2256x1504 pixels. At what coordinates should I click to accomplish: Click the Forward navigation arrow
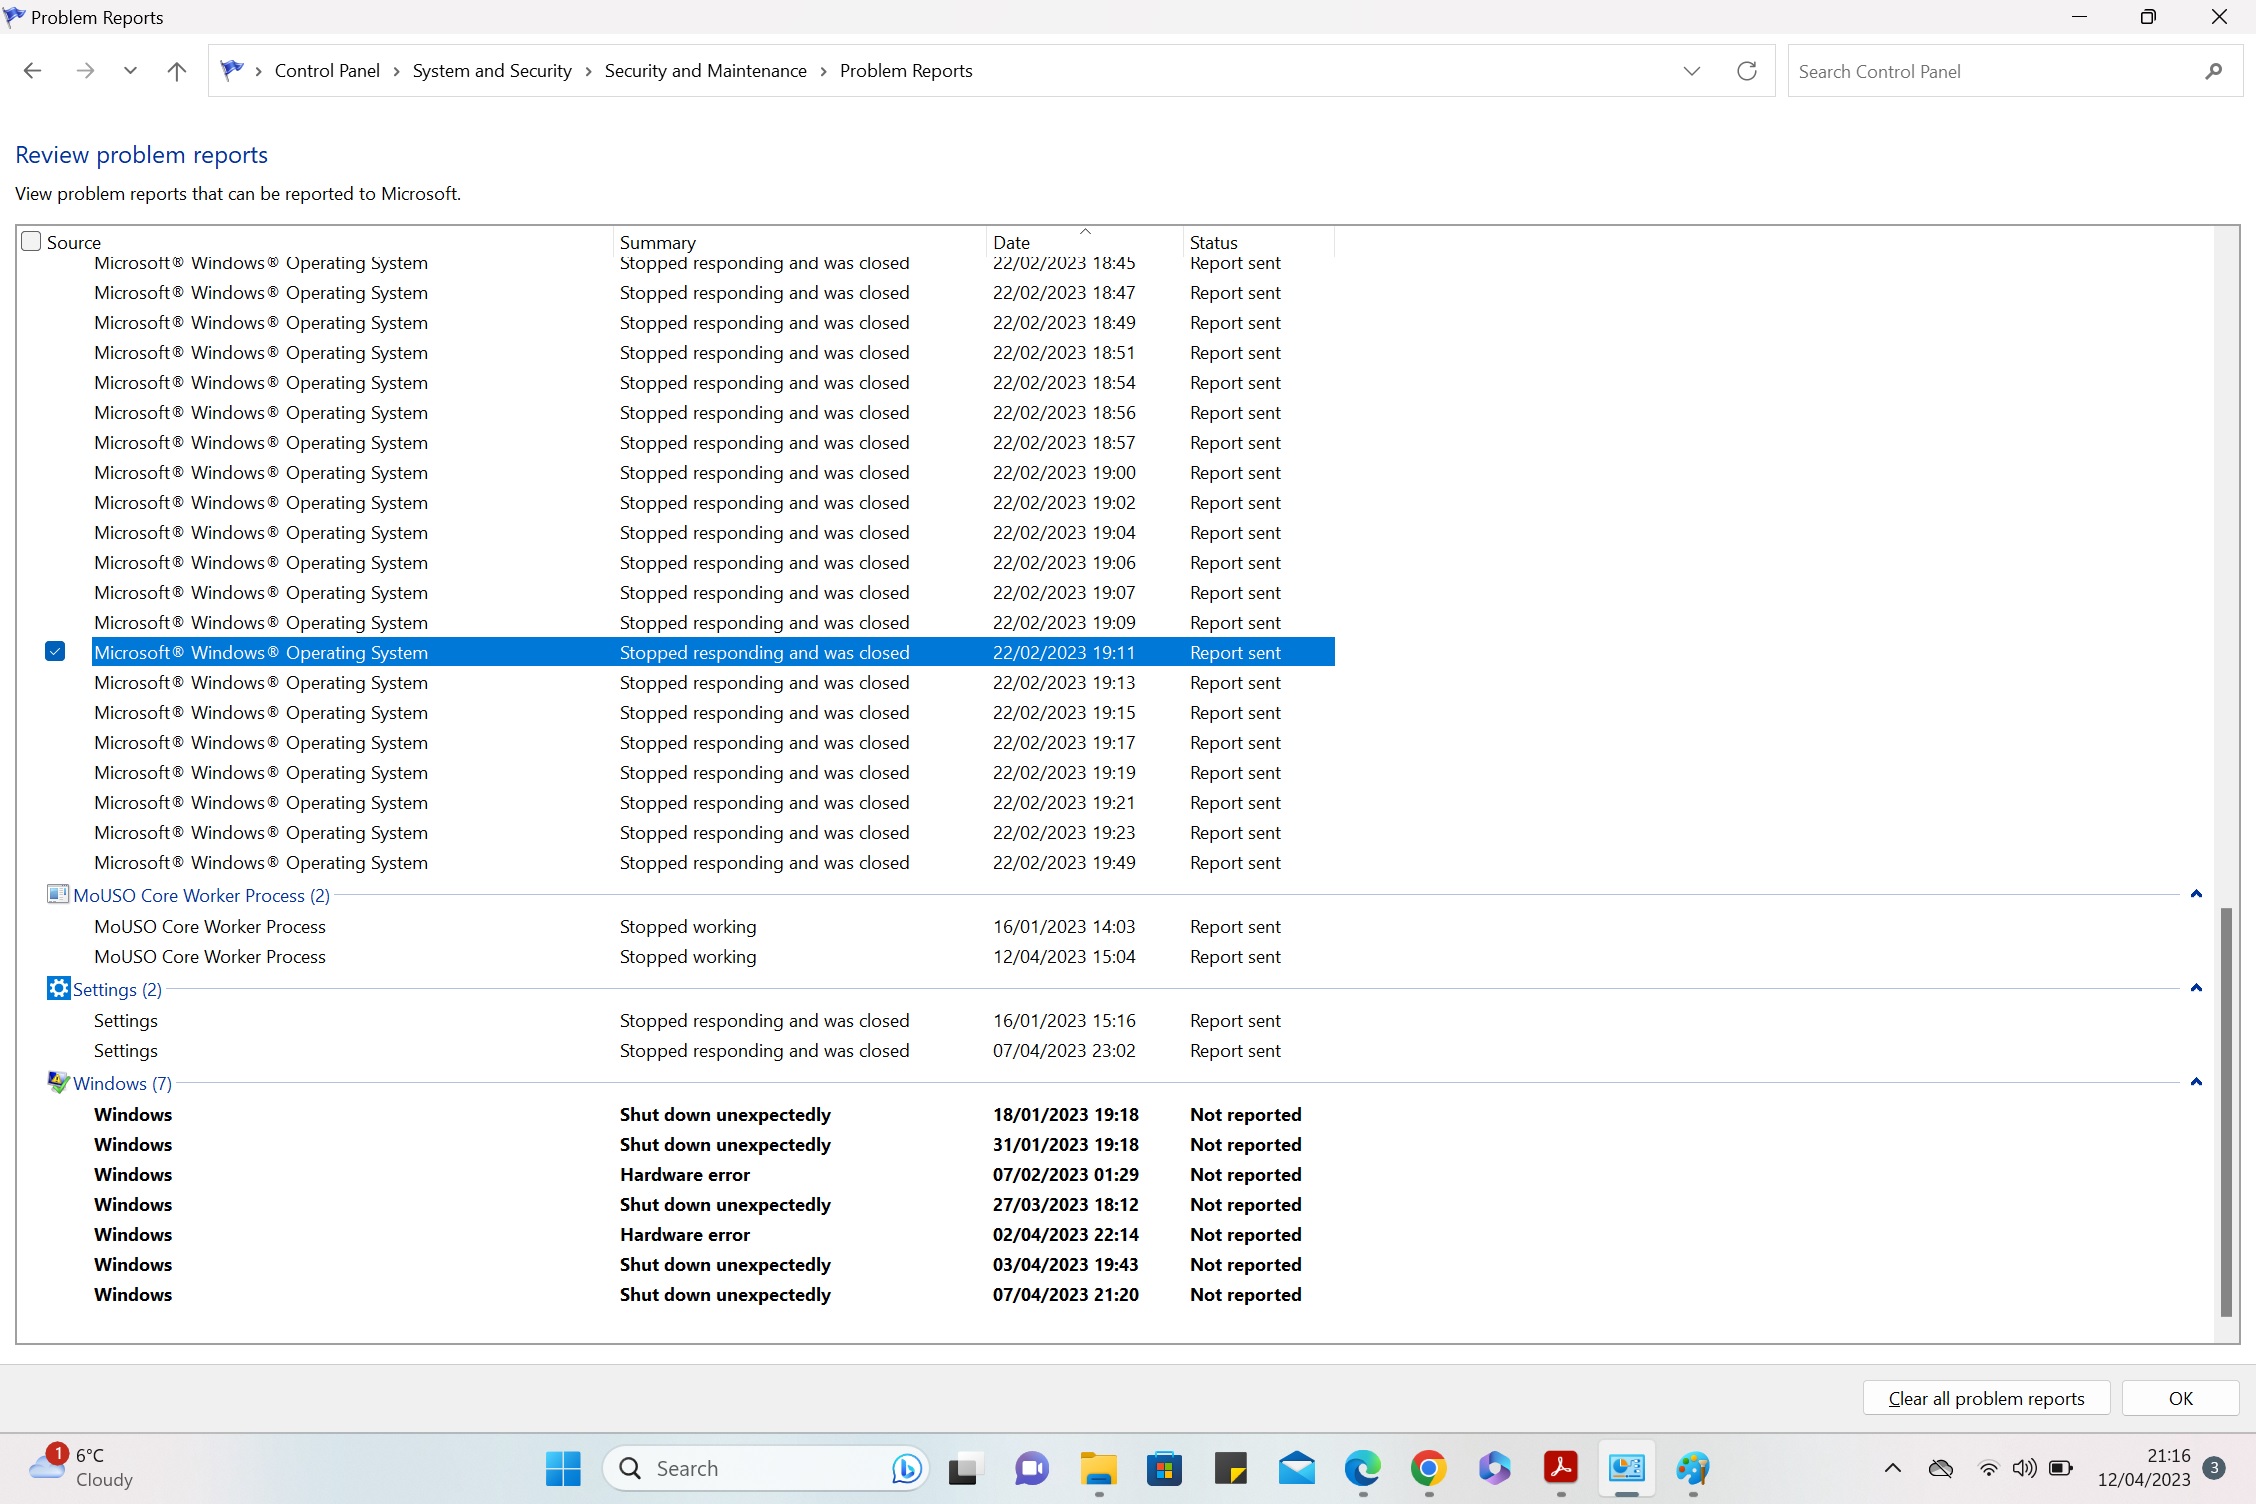[85, 71]
